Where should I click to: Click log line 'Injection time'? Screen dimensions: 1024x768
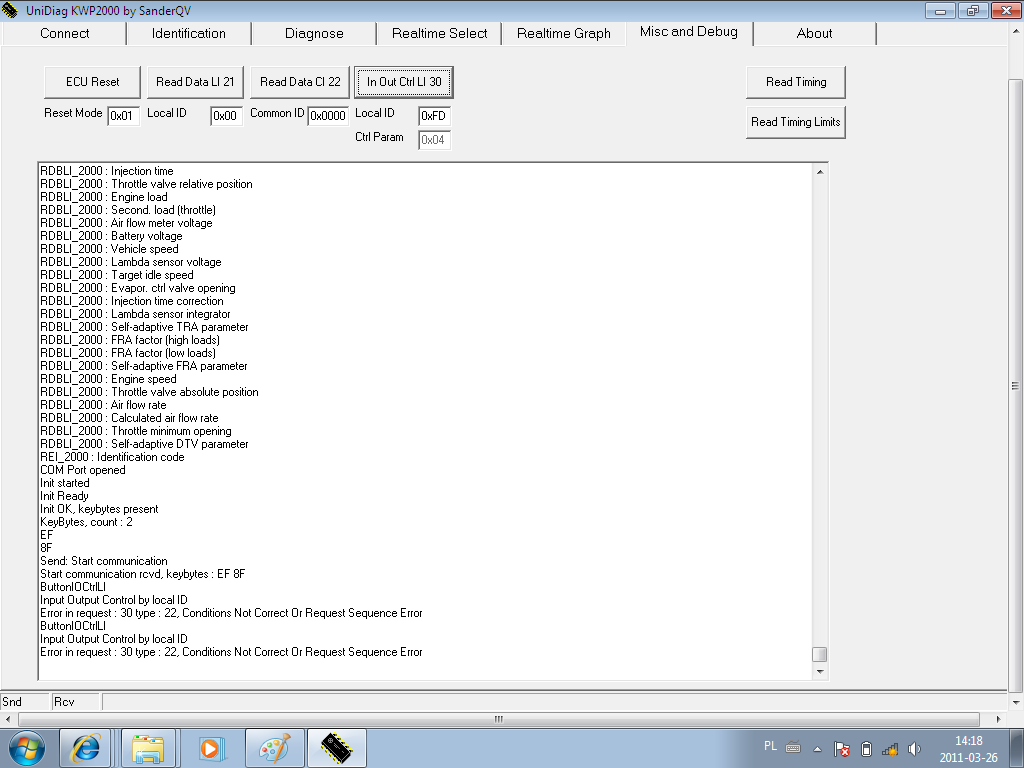pos(106,171)
